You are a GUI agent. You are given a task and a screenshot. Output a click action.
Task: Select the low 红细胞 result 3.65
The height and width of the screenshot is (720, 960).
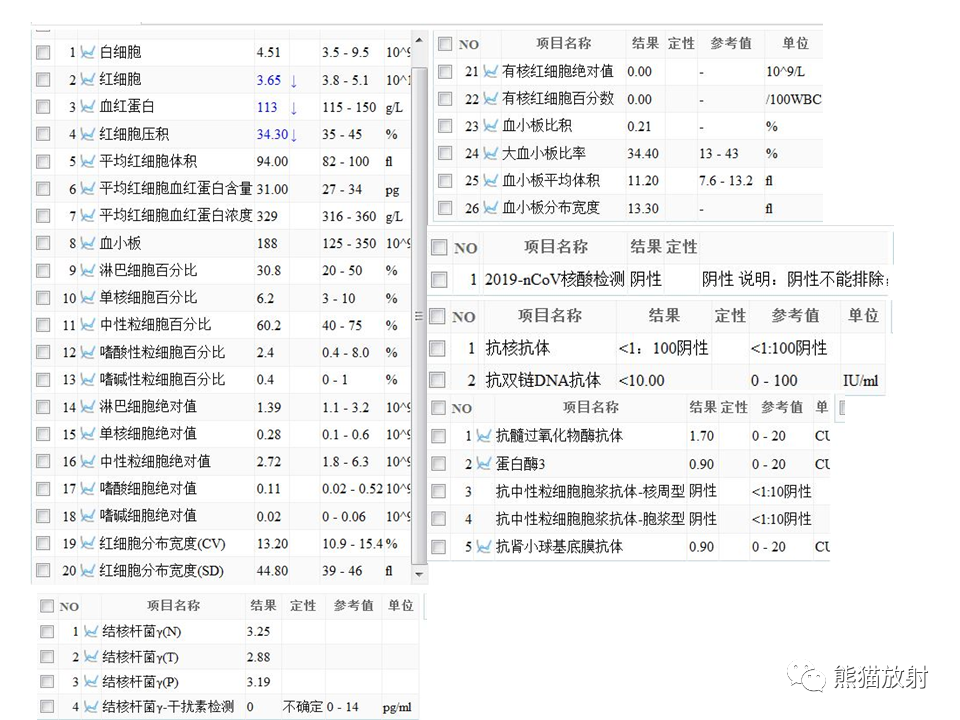pos(269,80)
